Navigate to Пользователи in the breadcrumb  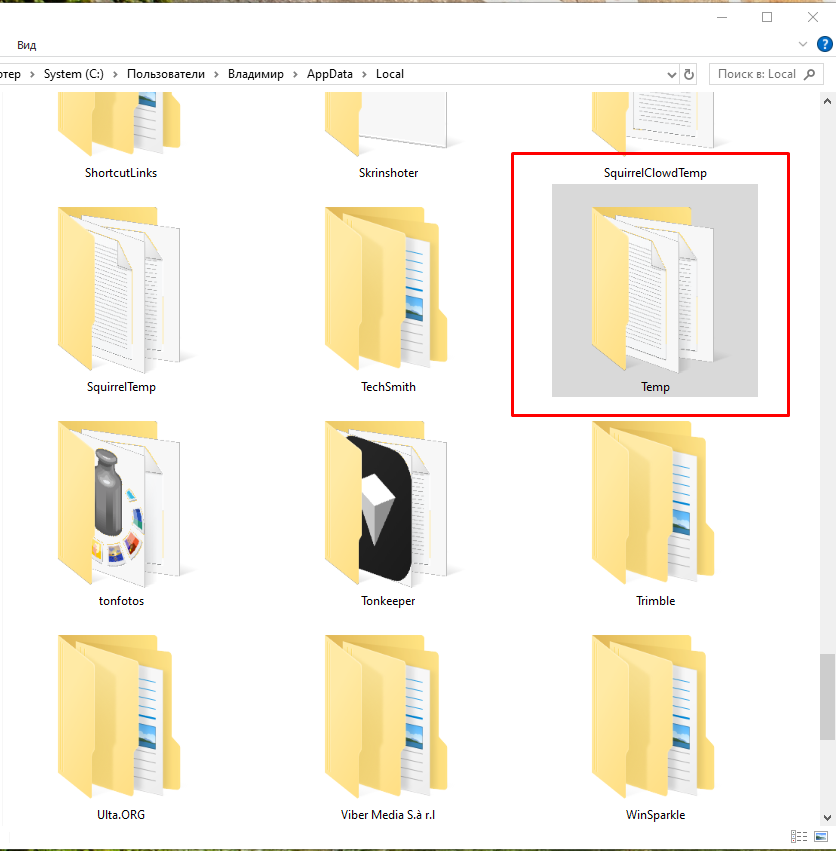pyautogui.click(x=165, y=74)
